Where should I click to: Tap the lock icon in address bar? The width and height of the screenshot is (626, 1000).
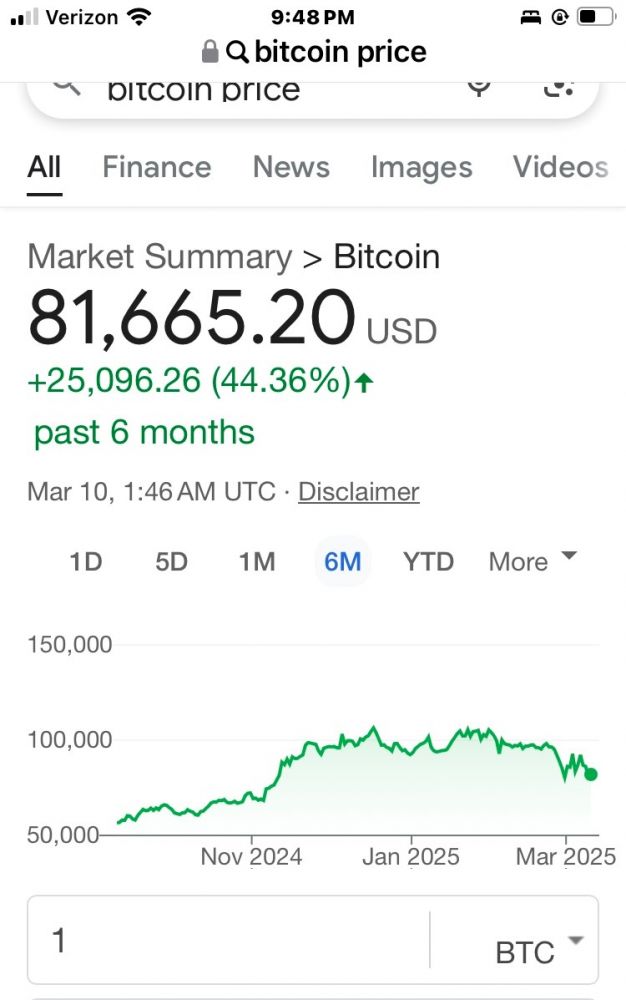pyautogui.click(x=210, y=51)
